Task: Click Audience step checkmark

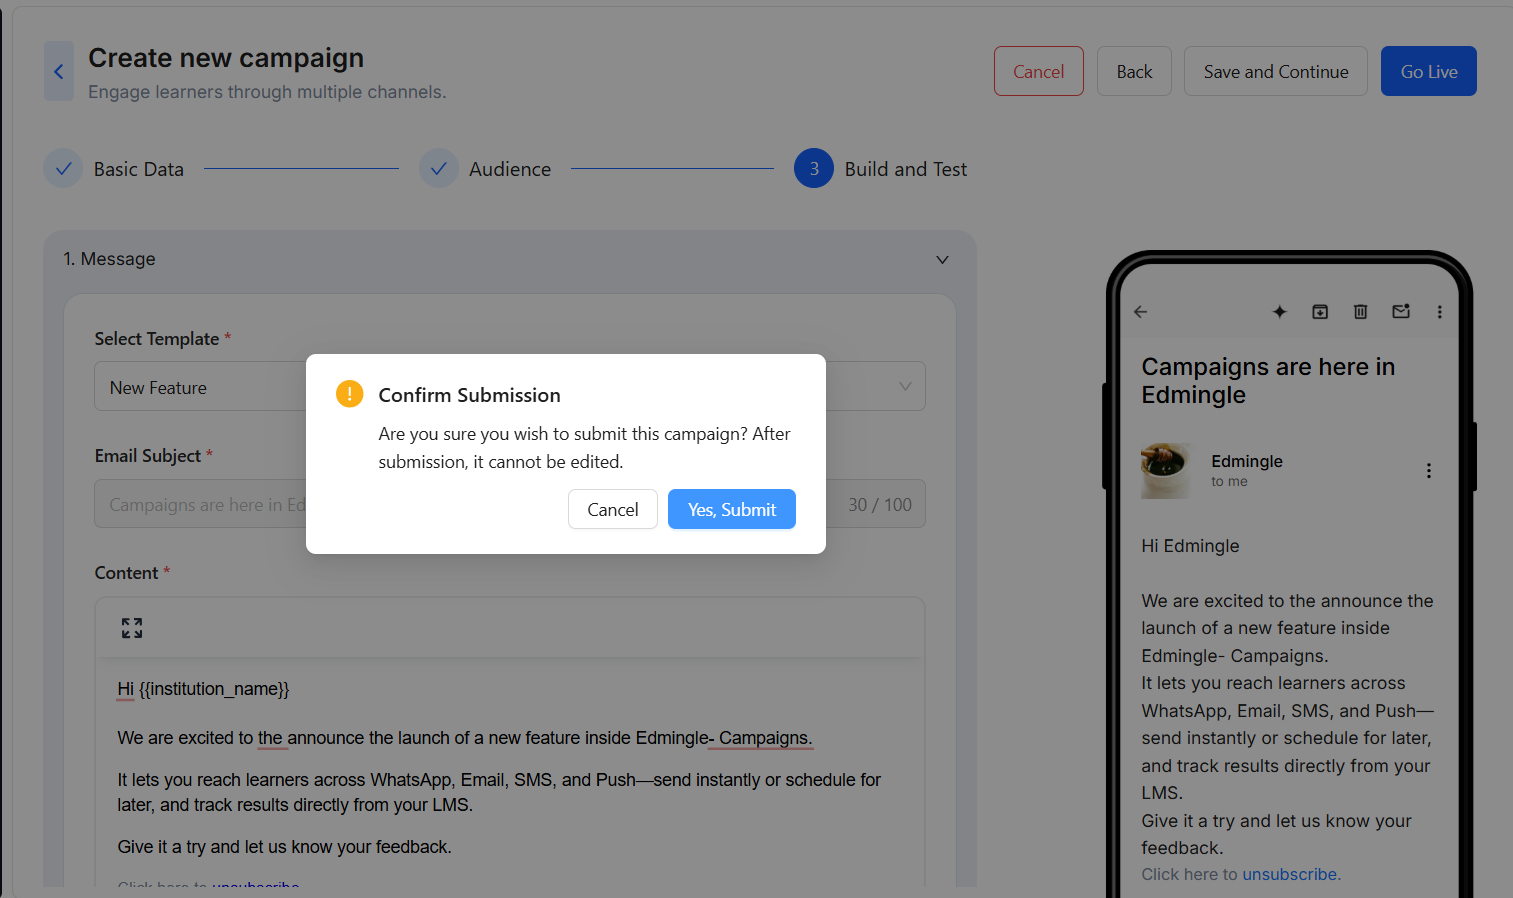Action: [x=439, y=169]
